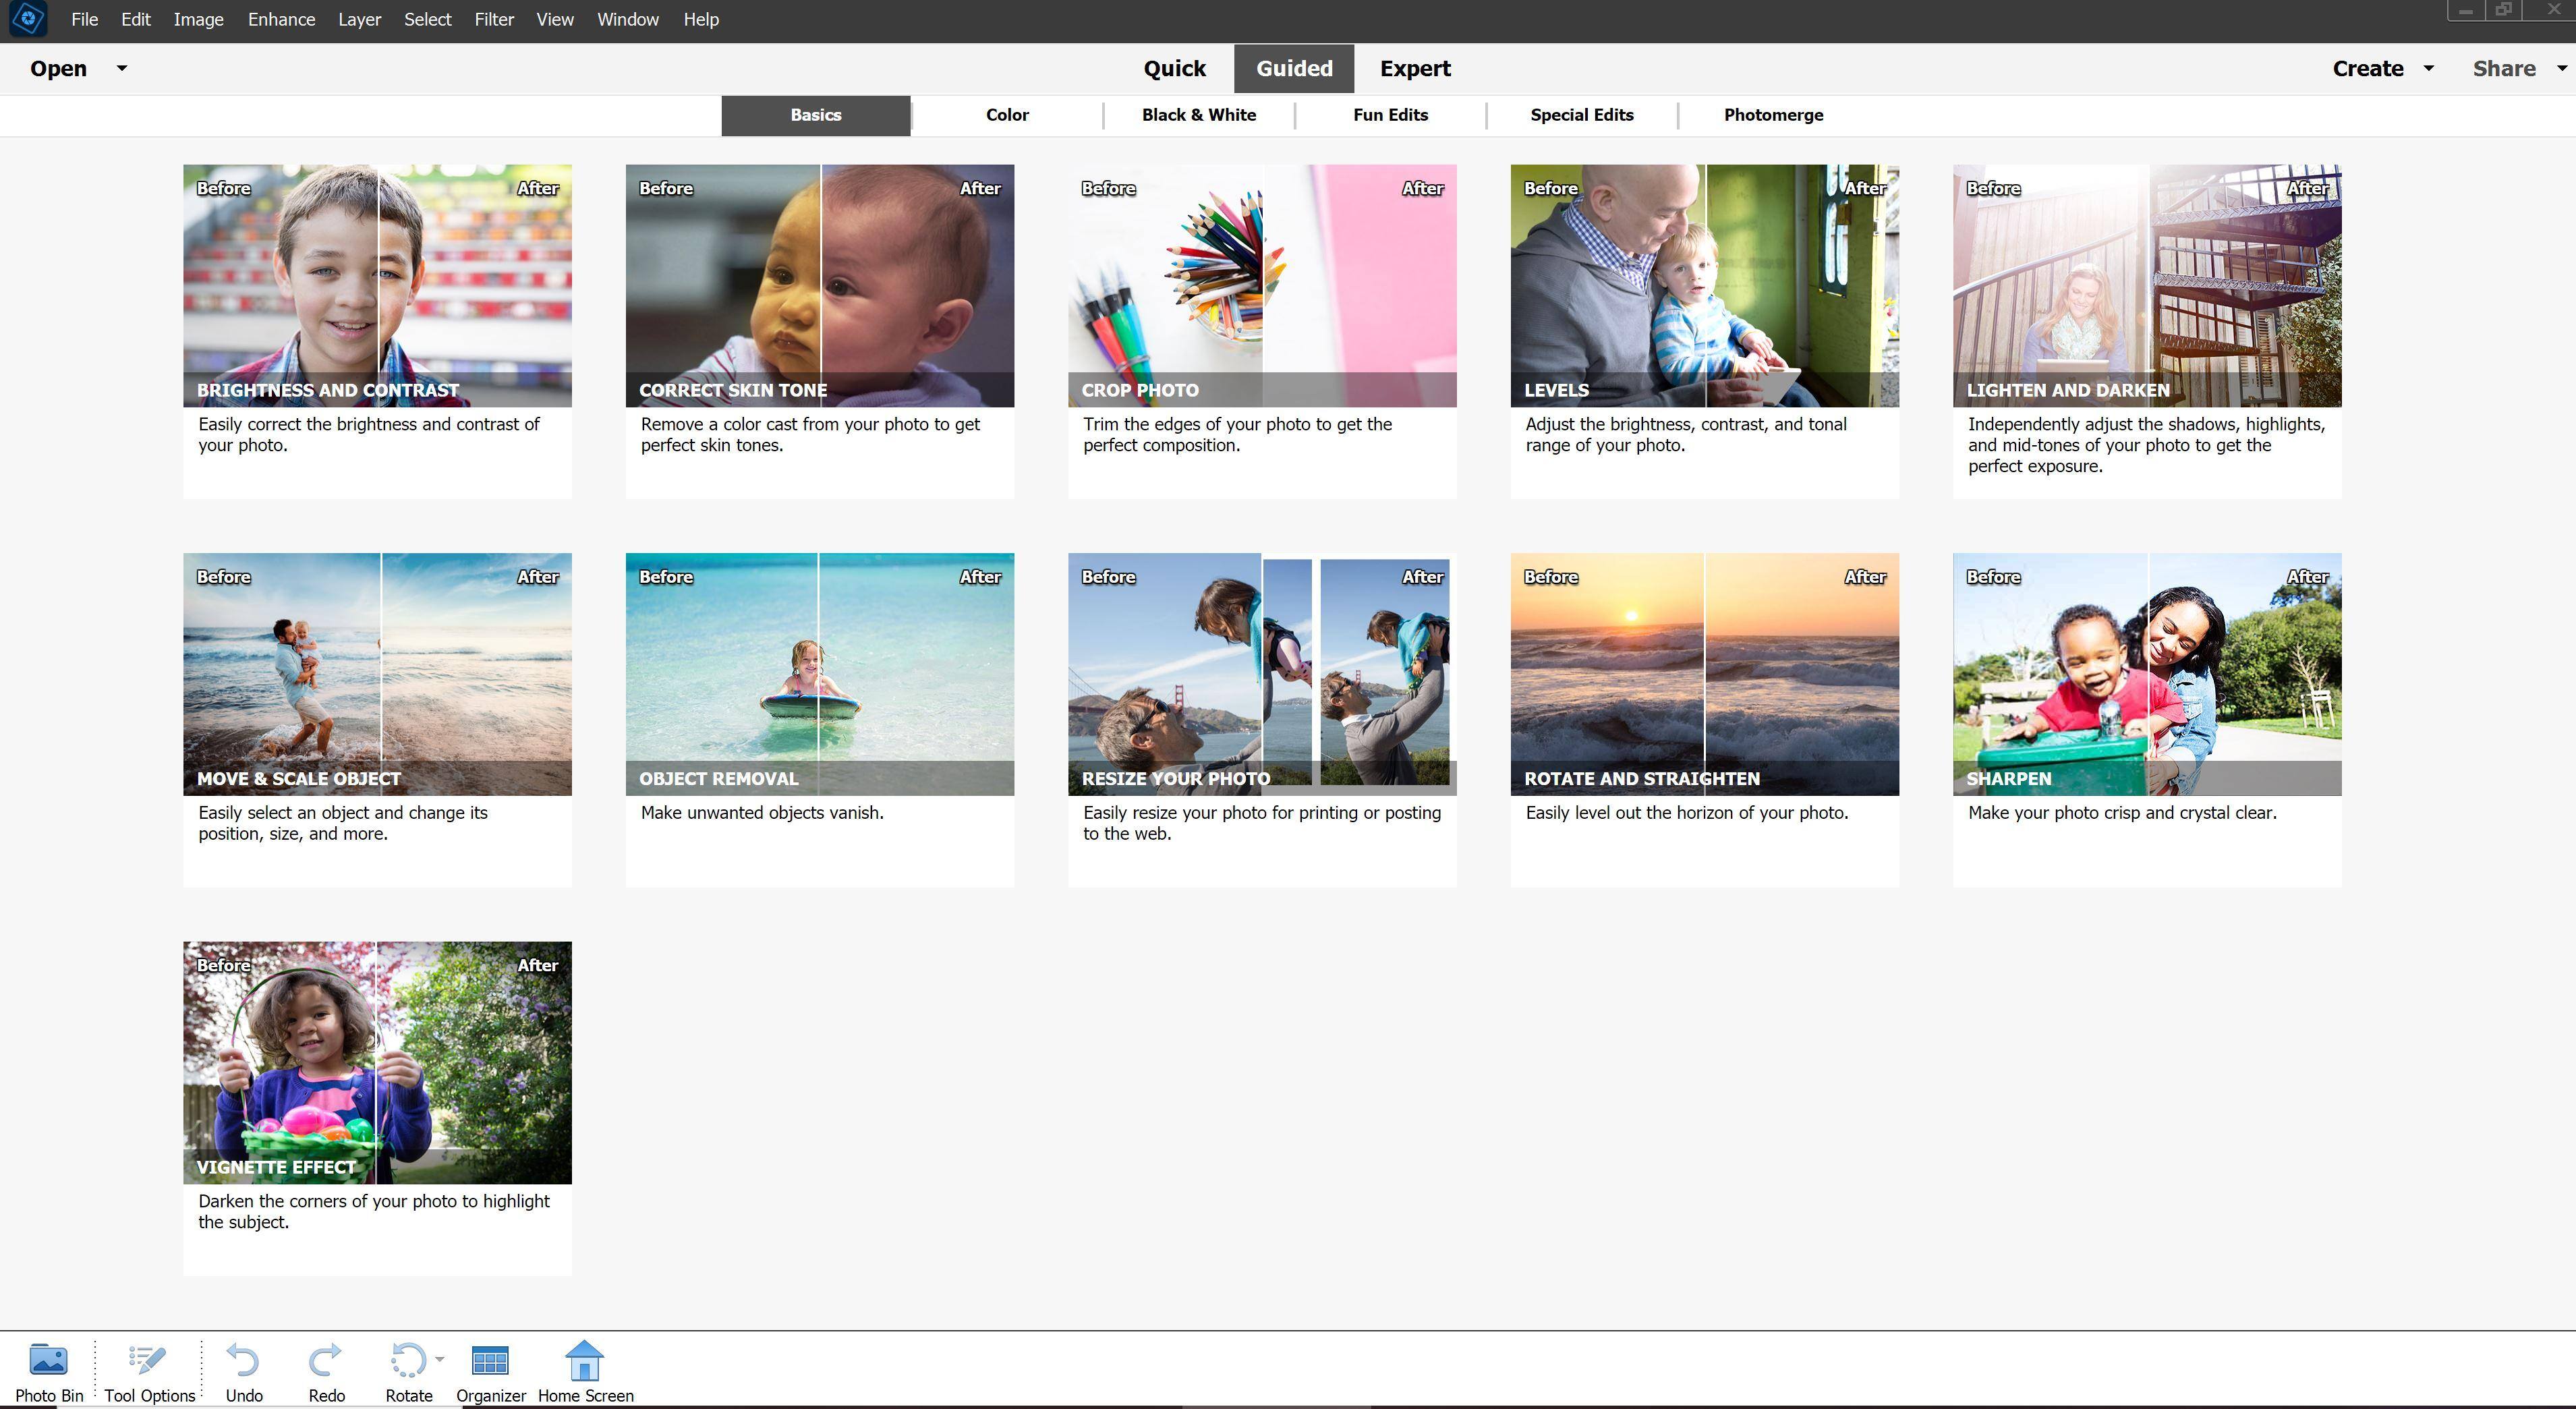The height and width of the screenshot is (1409, 2576).
Task: Open the Enhance menu
Action: click(x=281, y=19)
